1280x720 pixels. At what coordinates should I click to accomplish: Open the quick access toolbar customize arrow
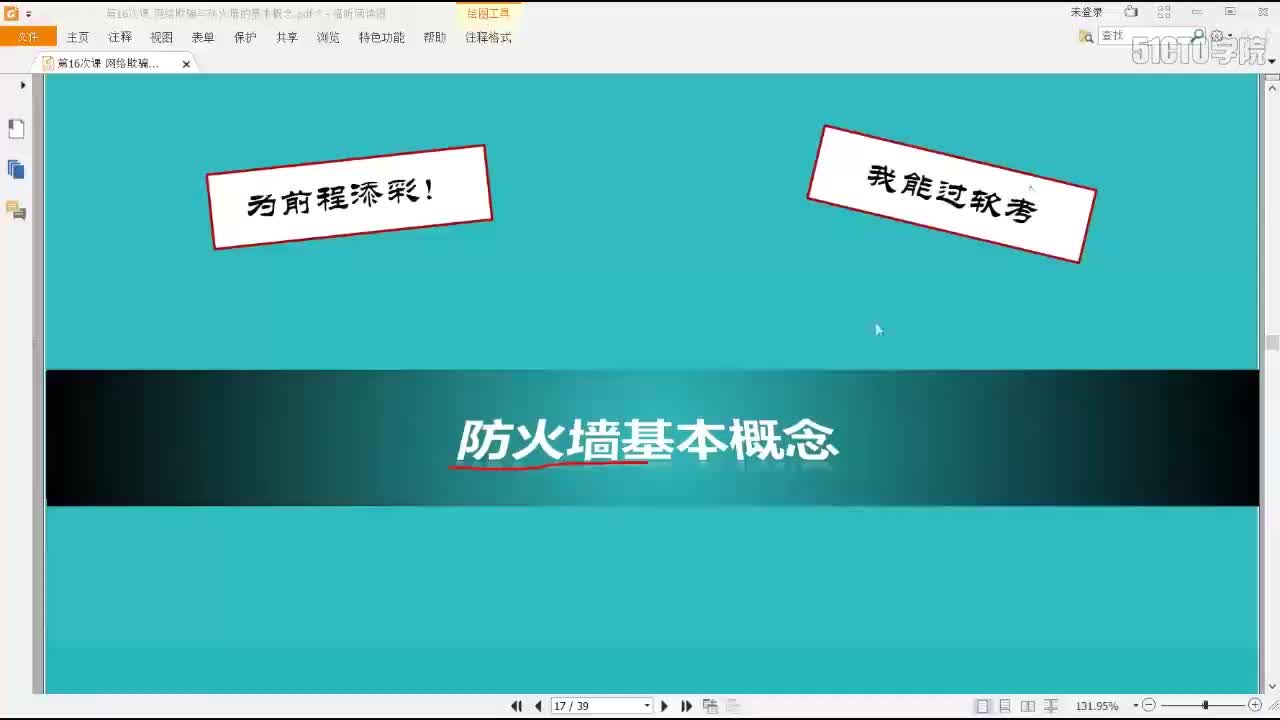(29, 14)
